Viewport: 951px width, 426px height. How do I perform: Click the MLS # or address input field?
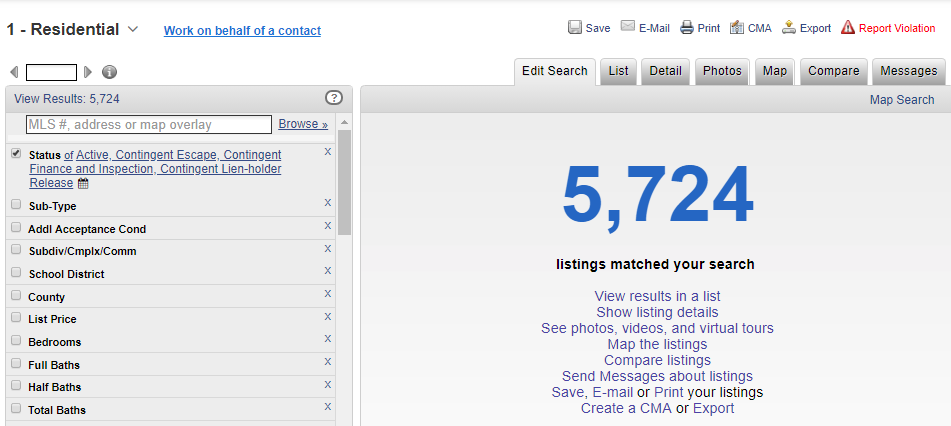click(148, 125)
